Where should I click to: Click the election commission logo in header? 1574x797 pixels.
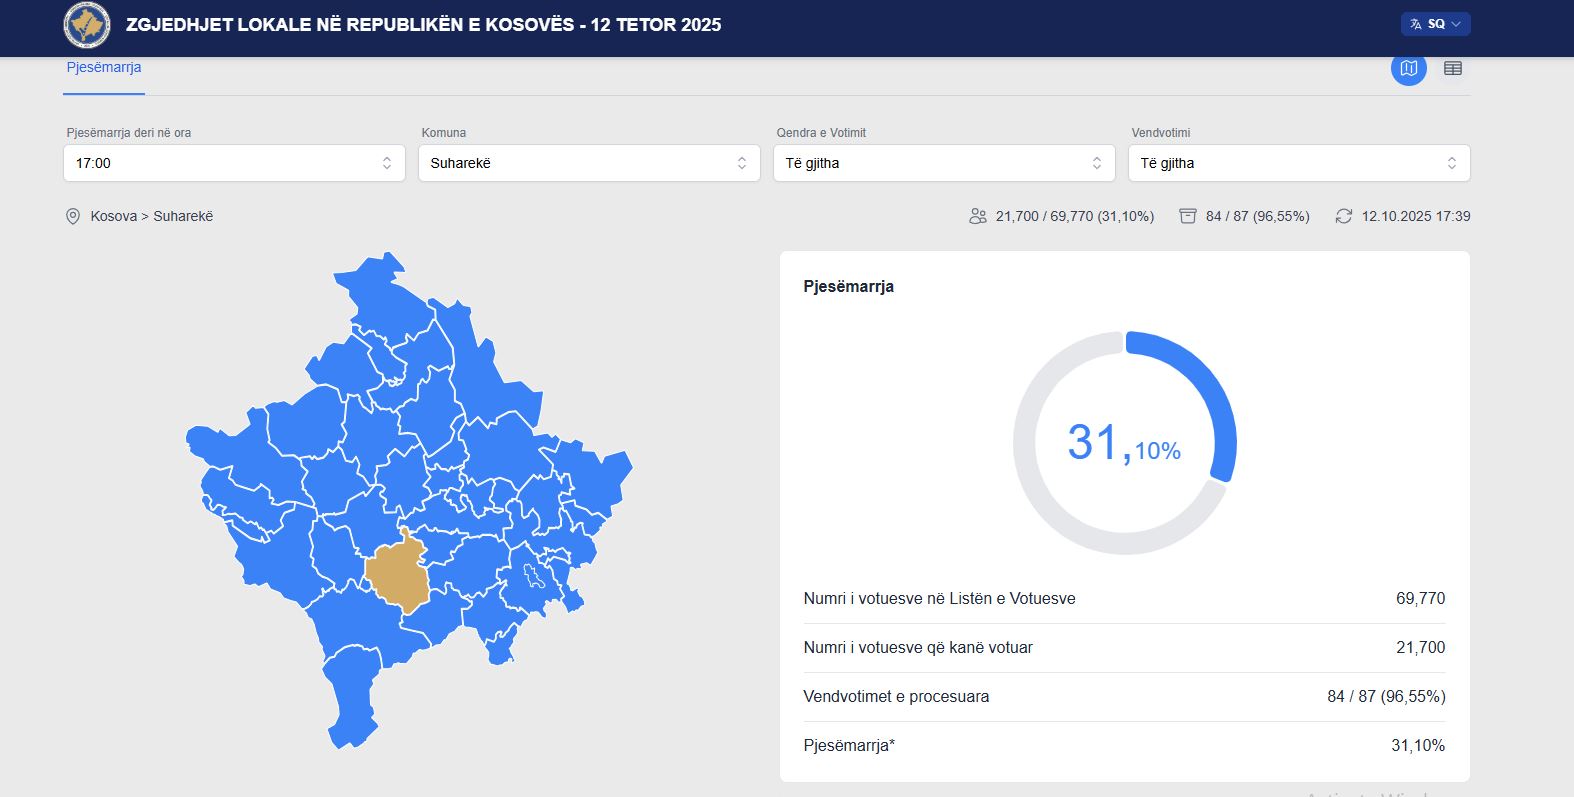click(87, 25)
